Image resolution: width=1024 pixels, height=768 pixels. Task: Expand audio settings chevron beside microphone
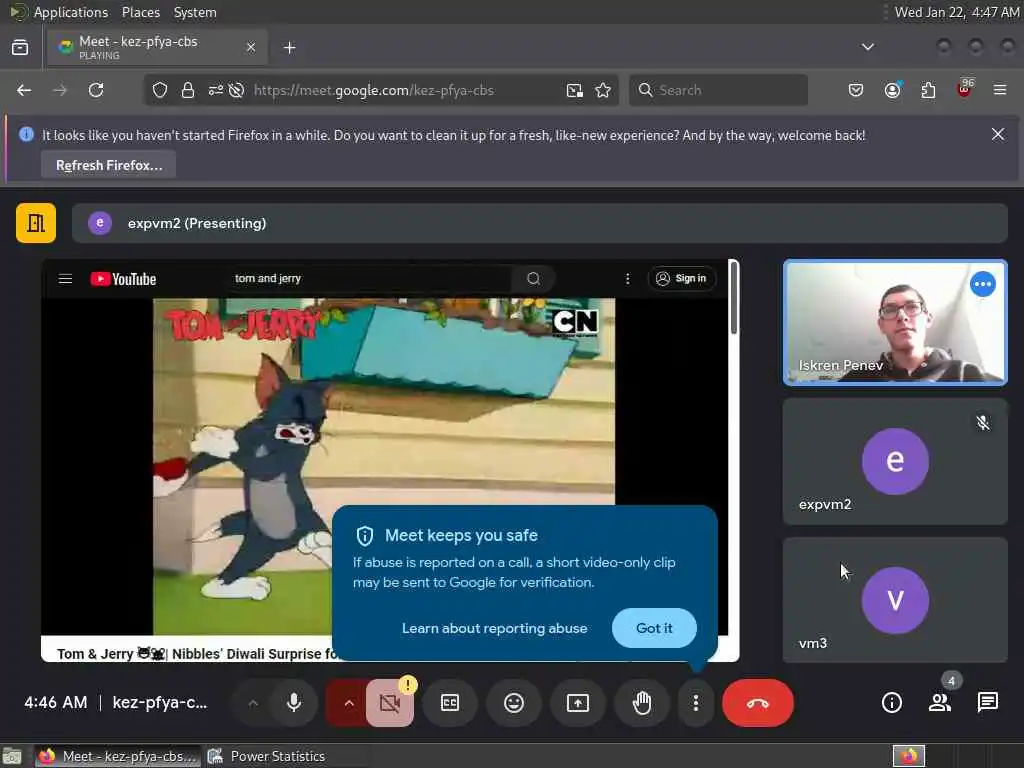[253, 703]
